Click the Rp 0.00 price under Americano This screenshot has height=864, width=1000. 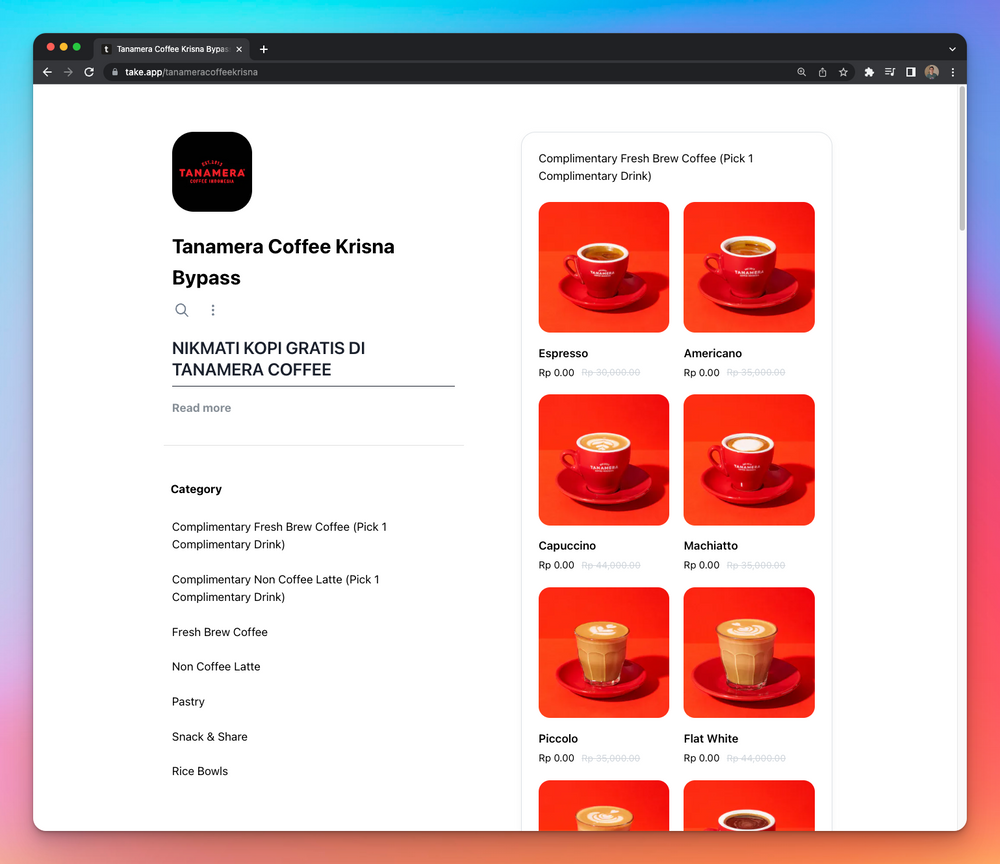coord(702,372)
